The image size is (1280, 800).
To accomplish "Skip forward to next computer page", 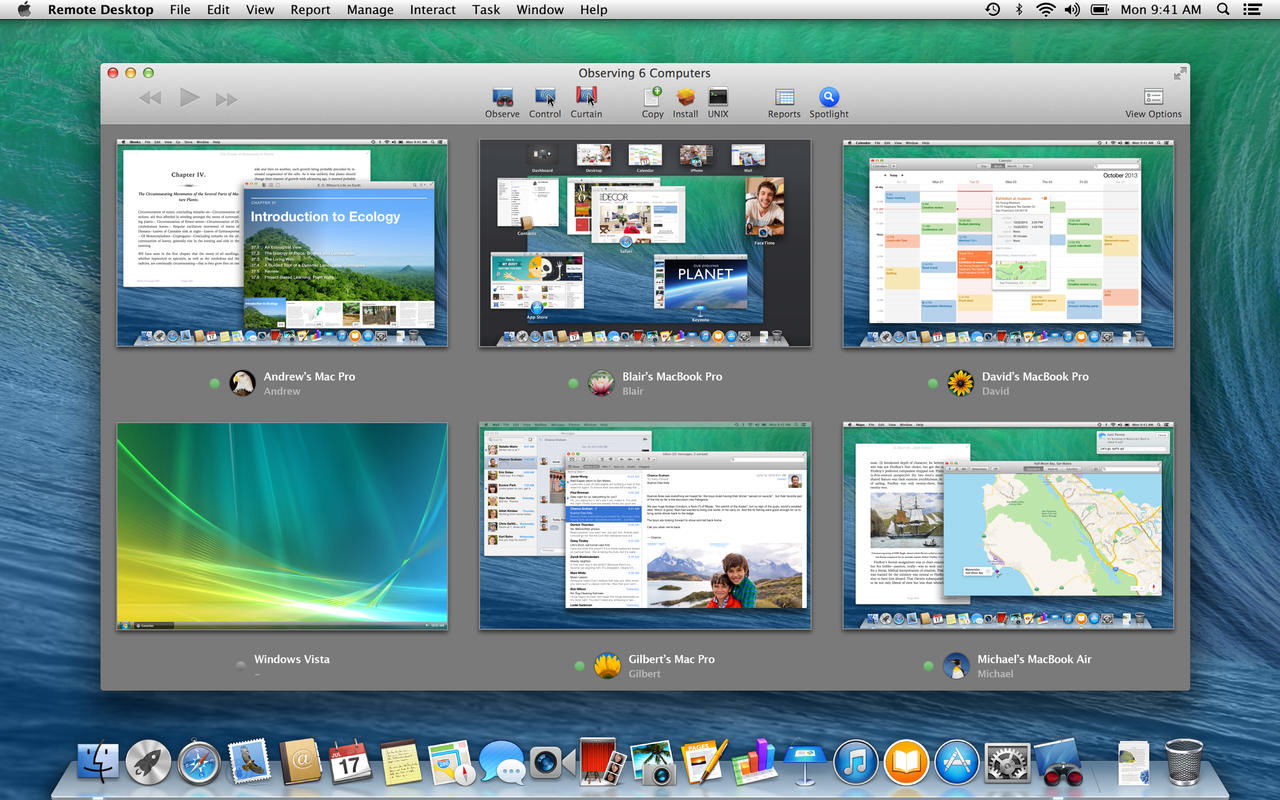I will click(227, 98).
